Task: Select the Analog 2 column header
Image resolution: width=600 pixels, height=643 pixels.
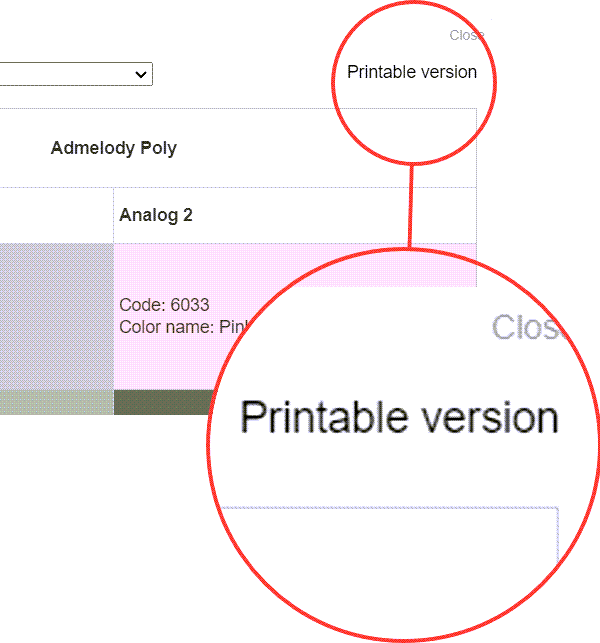Action: (x=156, y=215)
